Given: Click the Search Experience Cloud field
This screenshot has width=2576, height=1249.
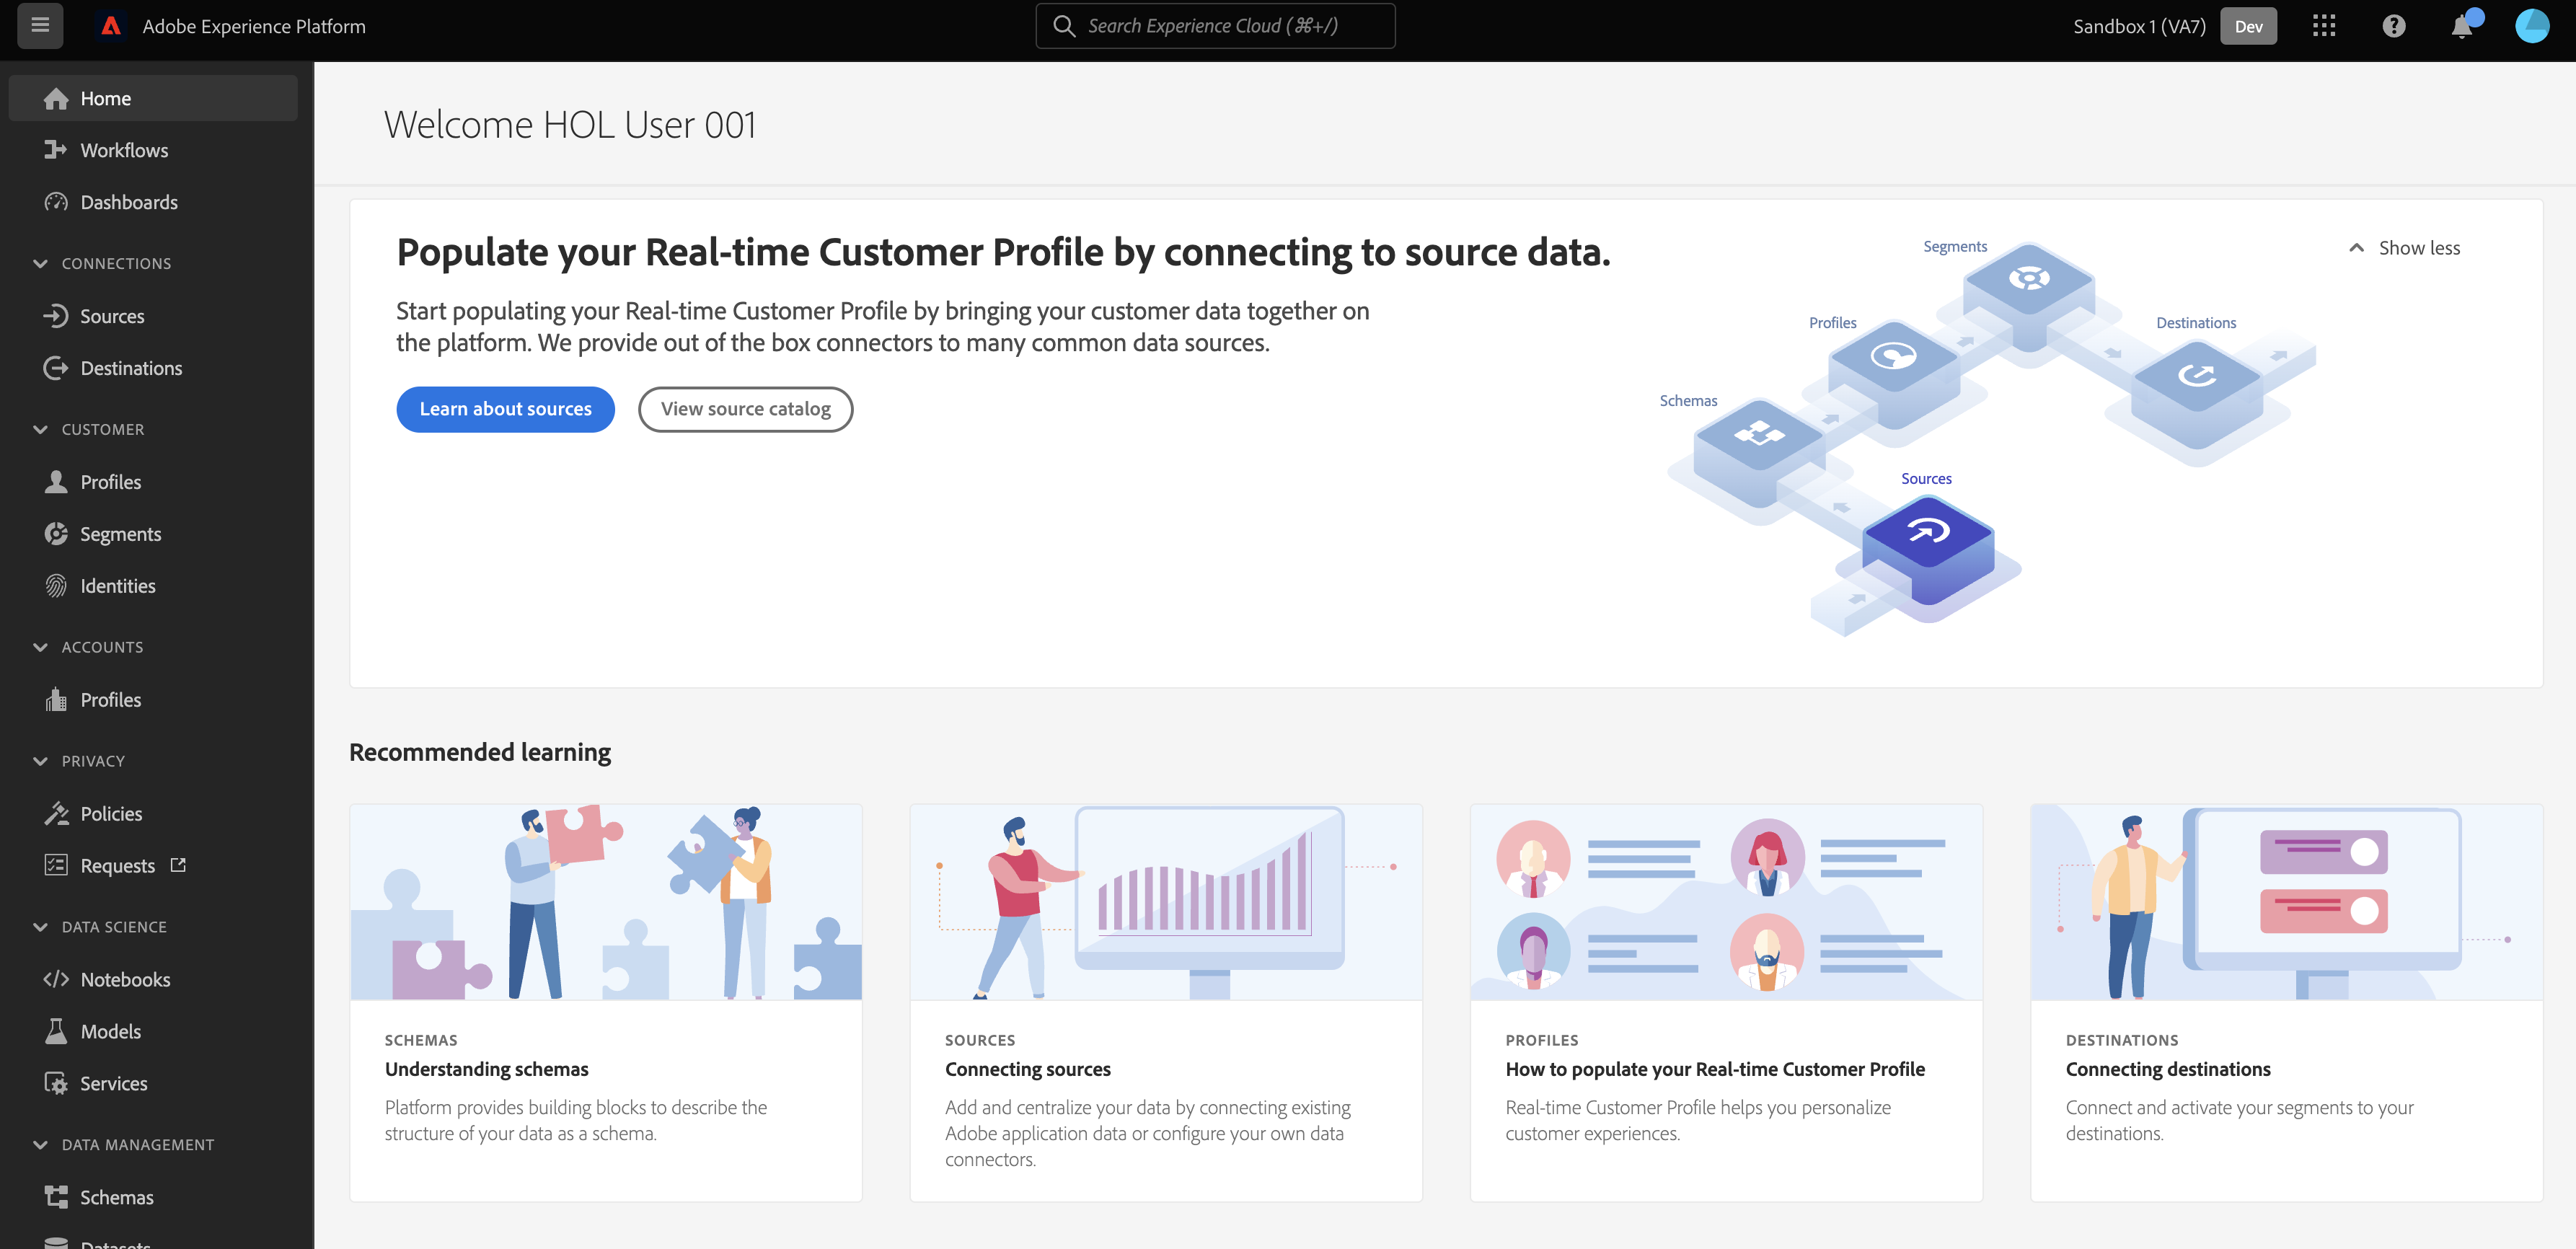Looking at the screenshot, I should point(1215,26).
